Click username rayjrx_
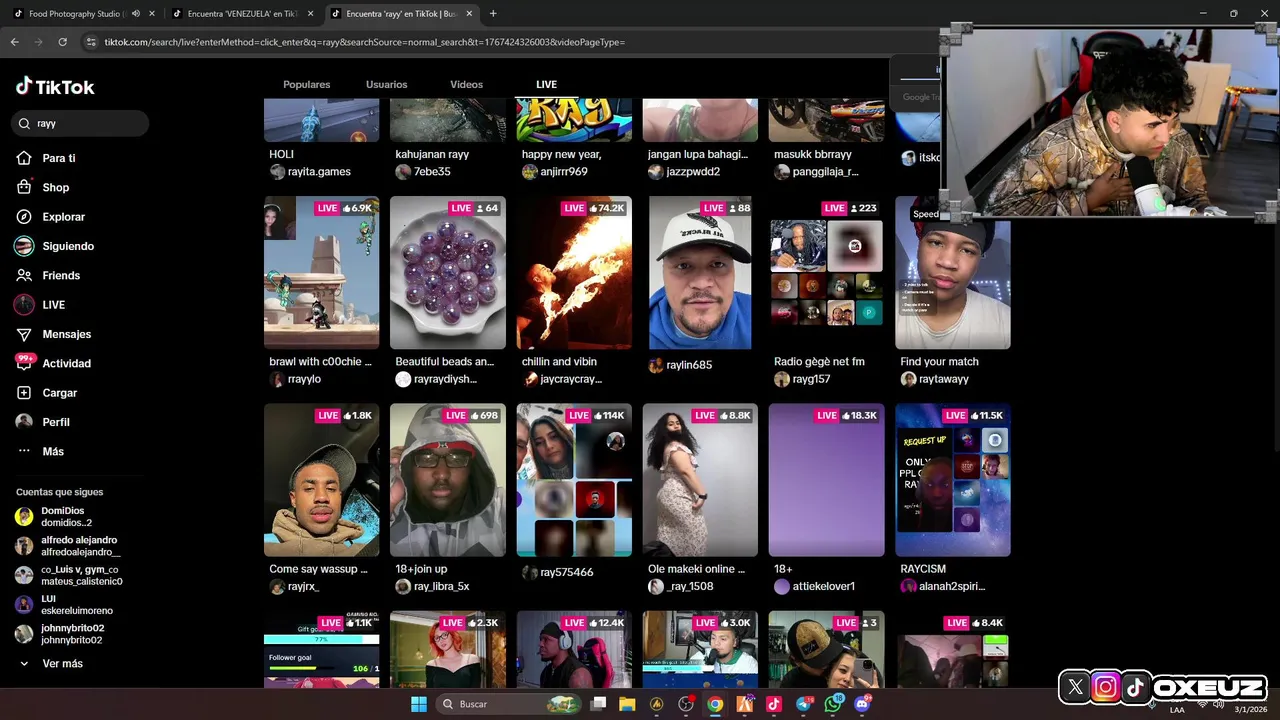This screenshot has width=1280, height=720. [x=303, y=586]
